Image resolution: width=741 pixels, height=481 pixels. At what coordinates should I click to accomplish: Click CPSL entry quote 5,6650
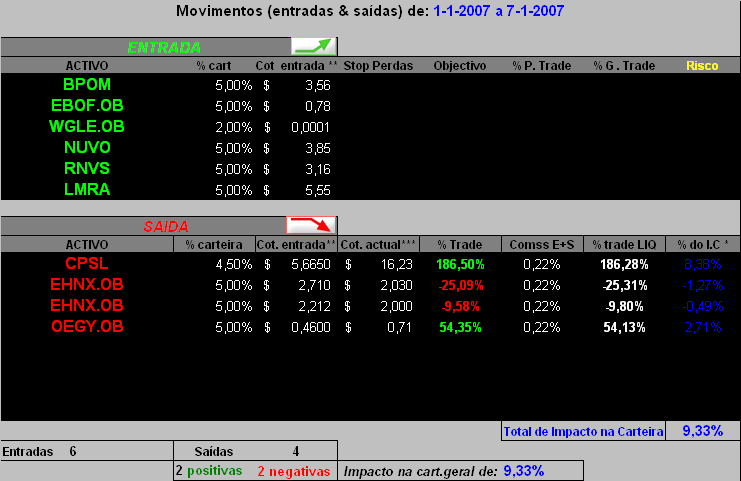(310, 264)
